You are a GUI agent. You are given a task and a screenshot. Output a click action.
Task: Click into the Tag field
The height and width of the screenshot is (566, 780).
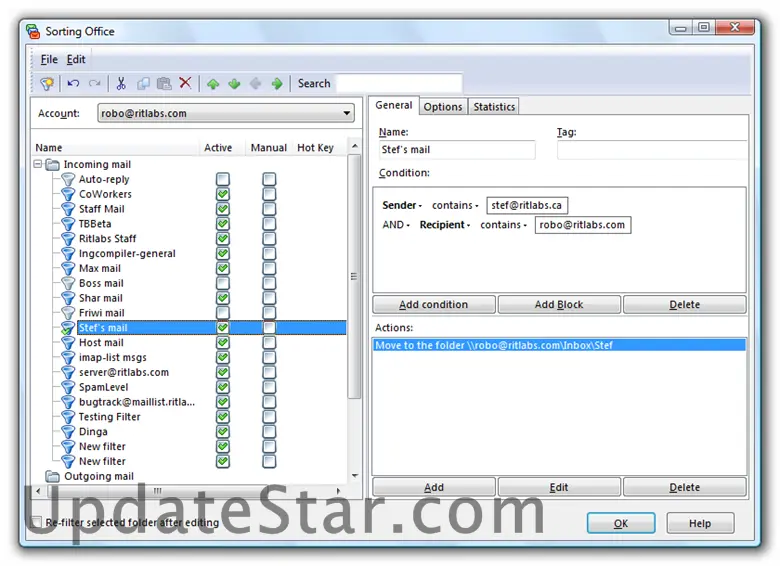pos(652,150)
